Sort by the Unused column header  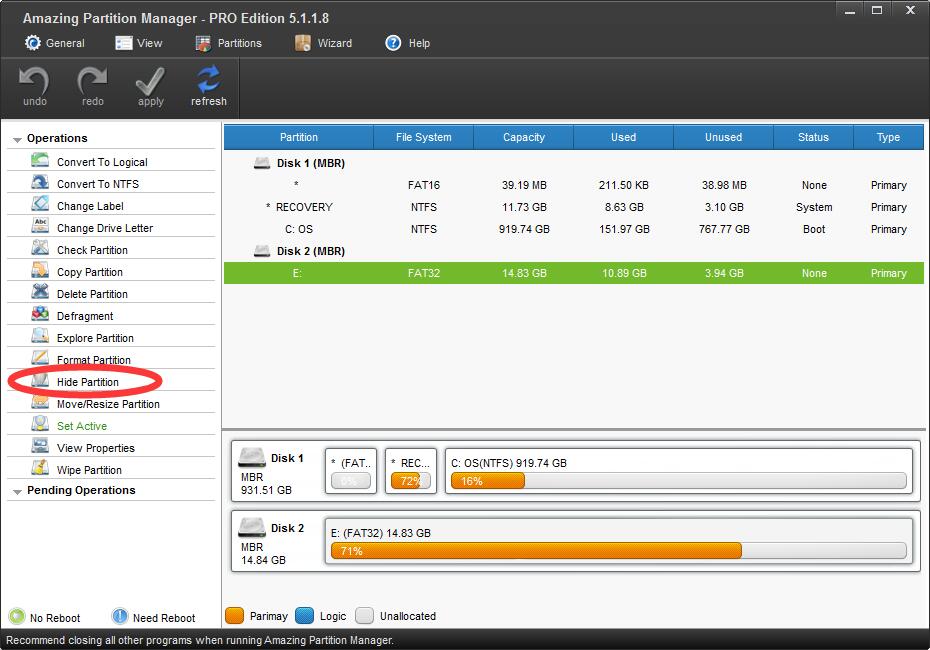pyautogui.click(x=723, y=137)
